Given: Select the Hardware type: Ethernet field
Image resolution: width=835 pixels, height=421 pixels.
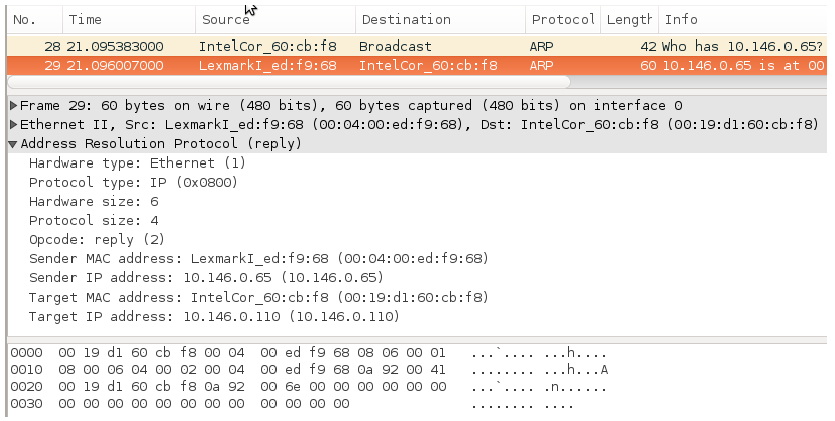Looking at the screenshot, I should pos(137,163).
